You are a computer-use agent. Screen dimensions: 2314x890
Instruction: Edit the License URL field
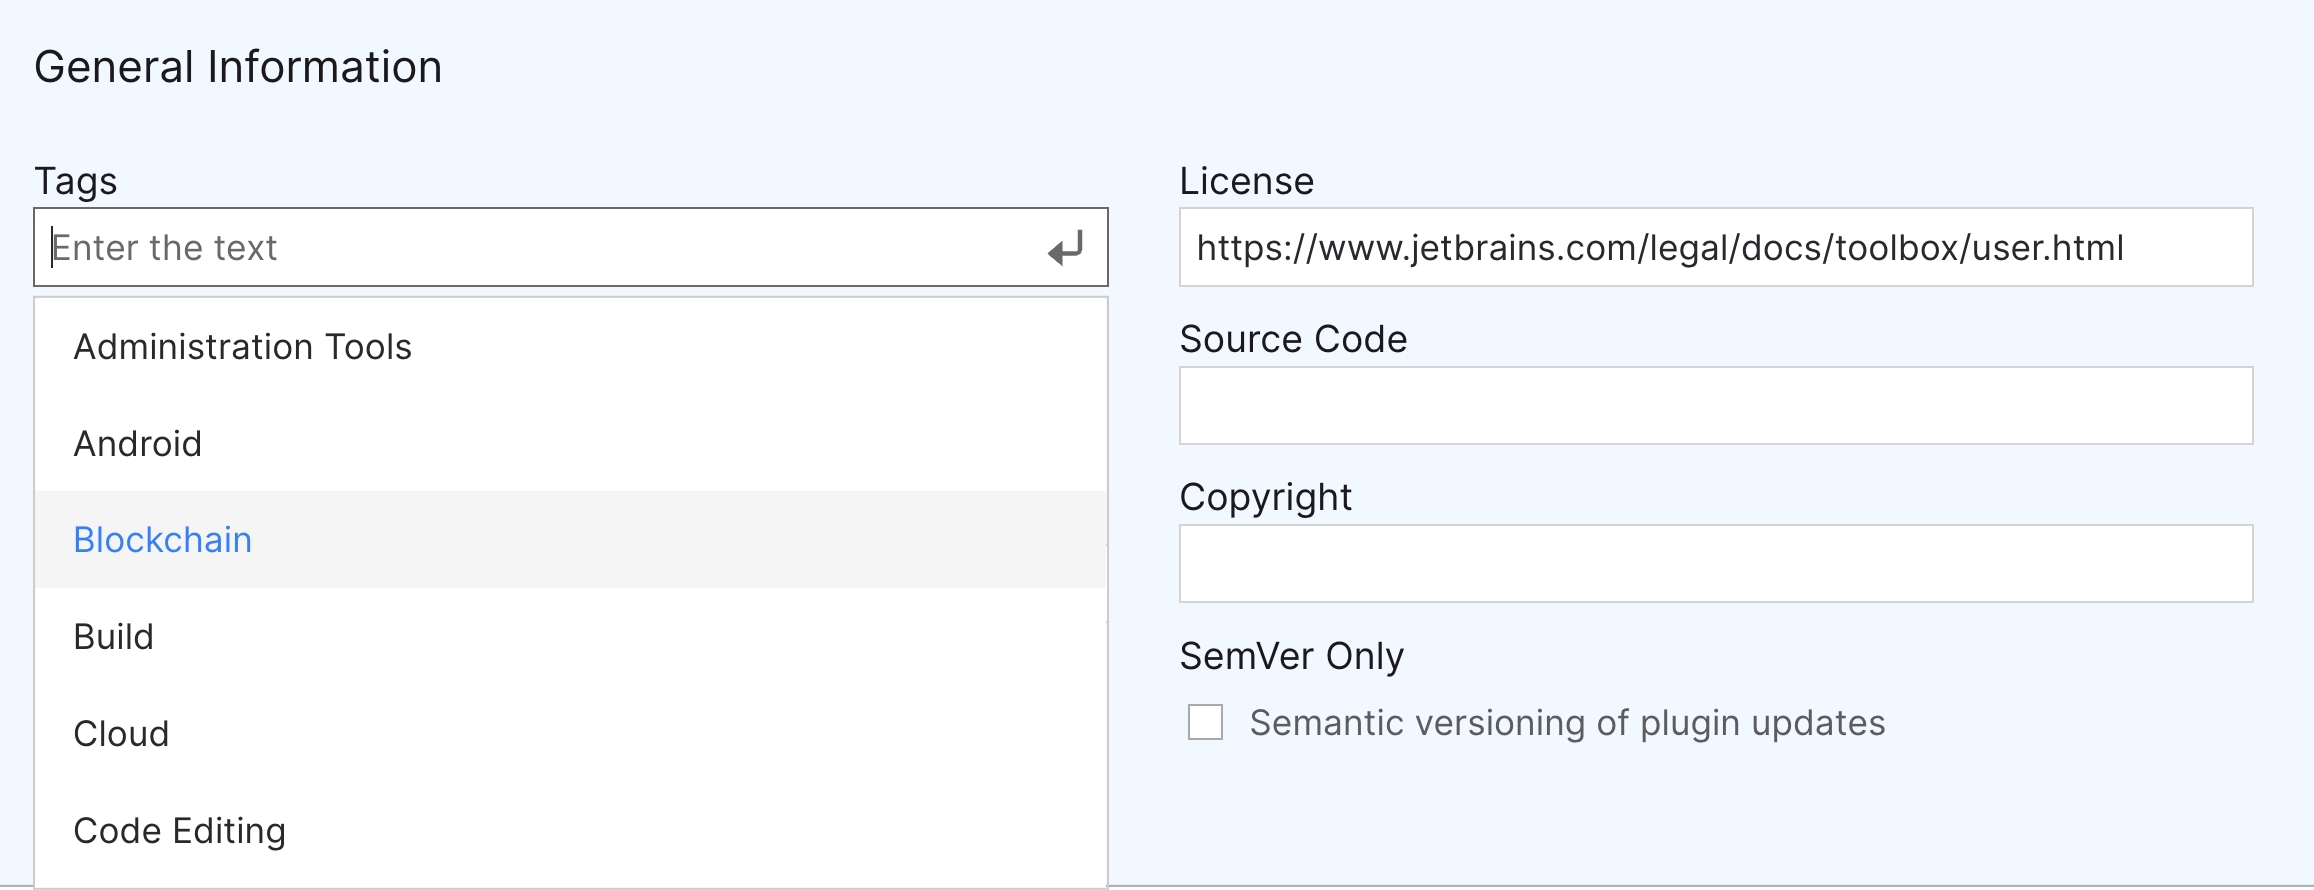click(x=1716, y=247)
